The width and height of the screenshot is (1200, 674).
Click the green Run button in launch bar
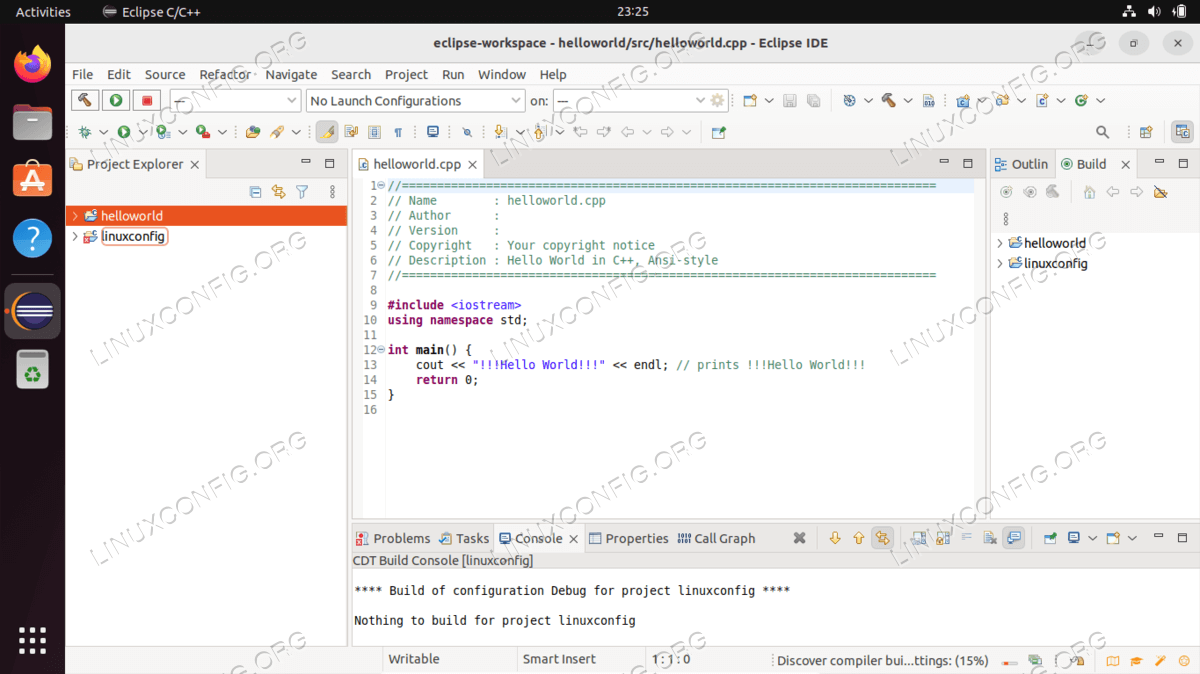pyautogui.click(x=116, y=101)
